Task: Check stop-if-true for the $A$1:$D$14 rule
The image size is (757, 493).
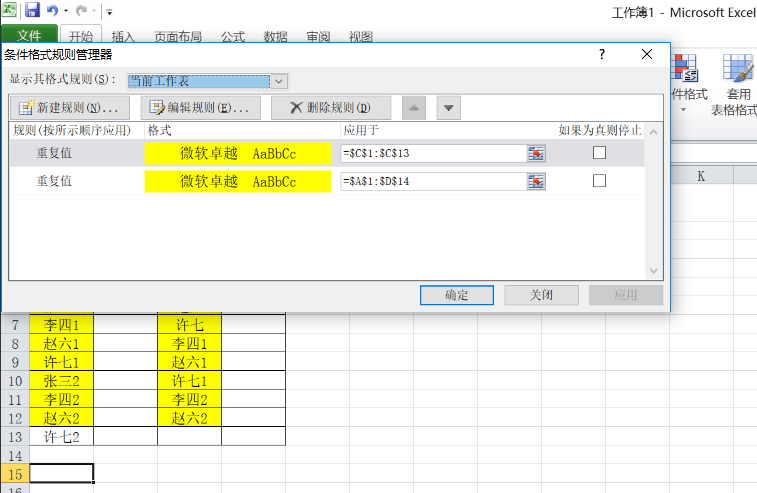Action: tap(599, 181)
